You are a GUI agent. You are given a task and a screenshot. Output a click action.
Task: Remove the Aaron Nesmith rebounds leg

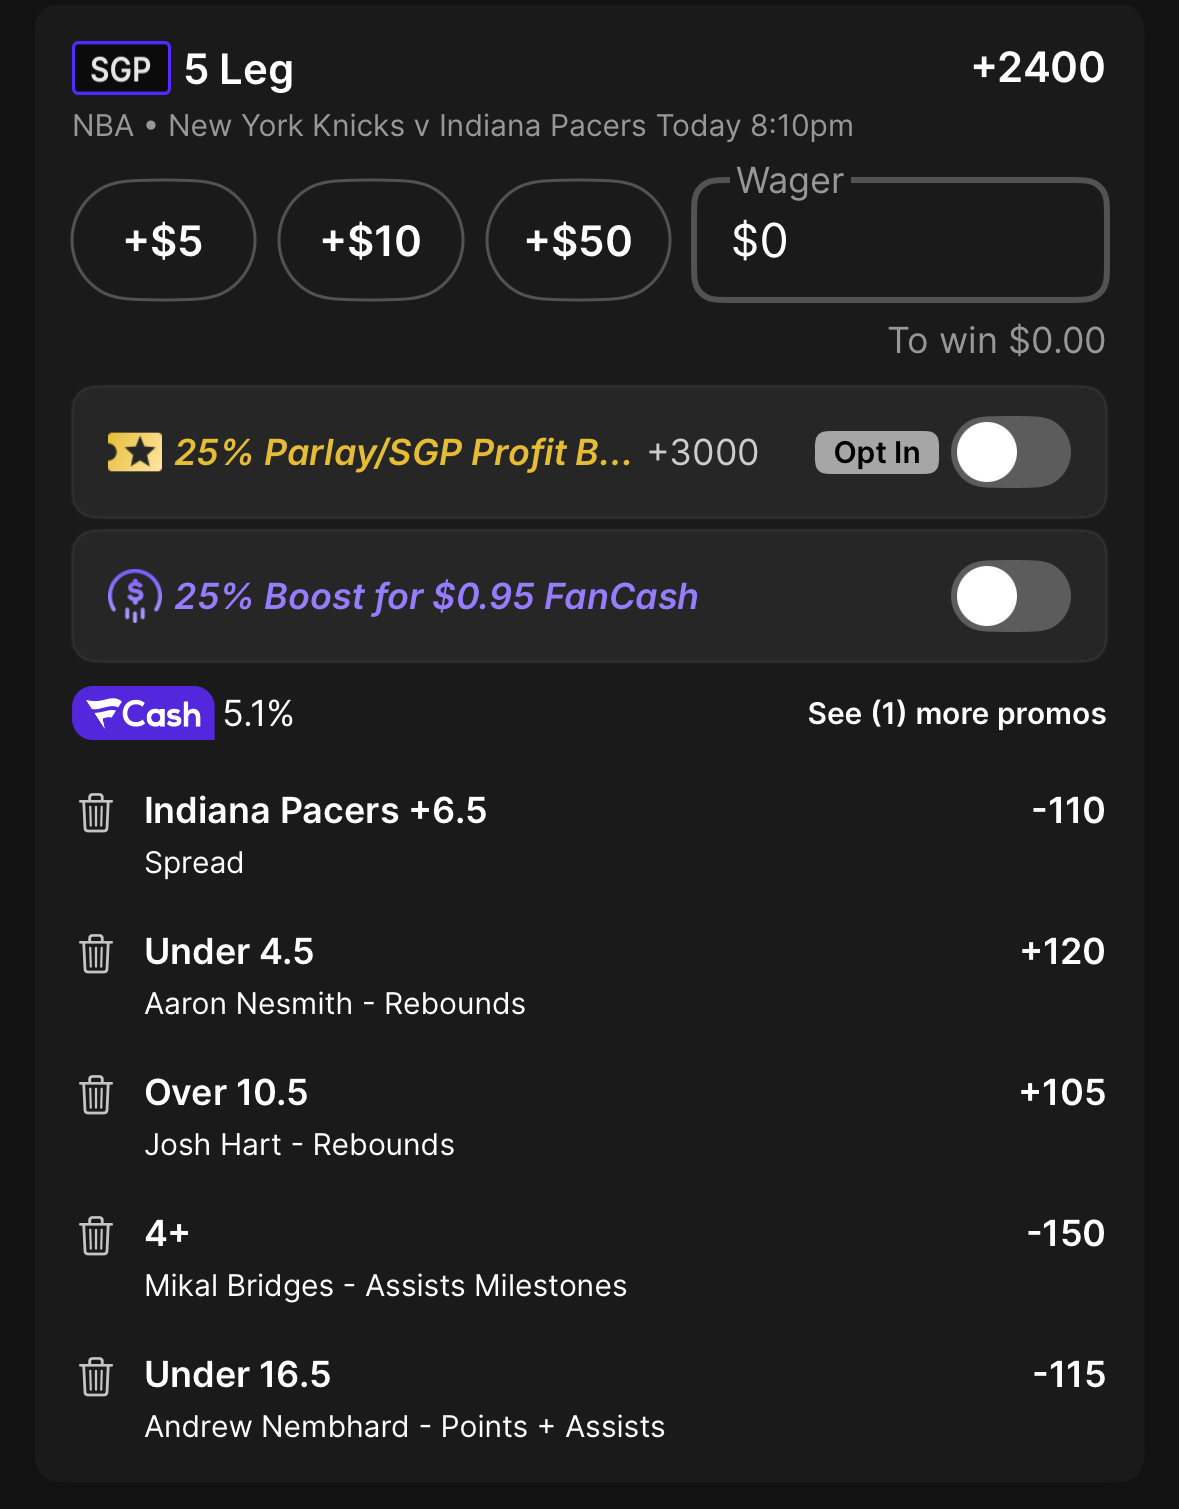click(x=96, y=954)
